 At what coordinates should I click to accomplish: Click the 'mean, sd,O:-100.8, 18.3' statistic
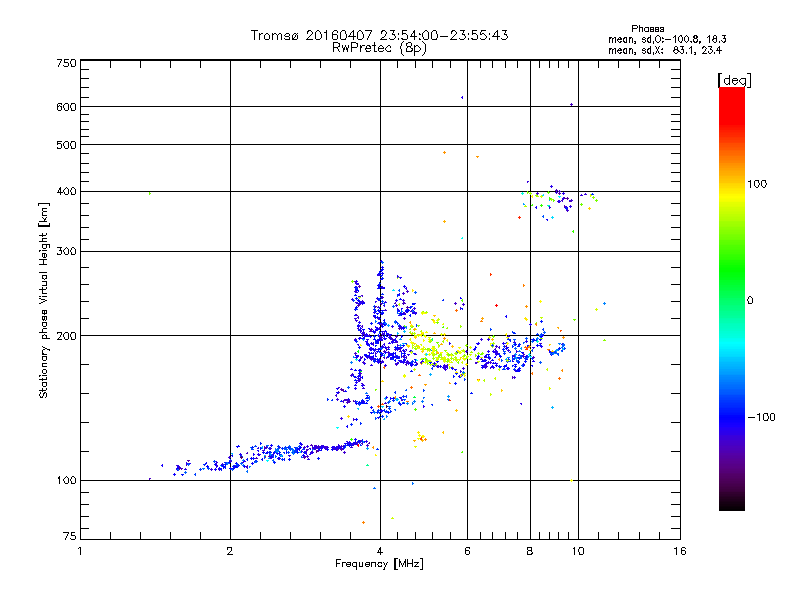[667, 39]
